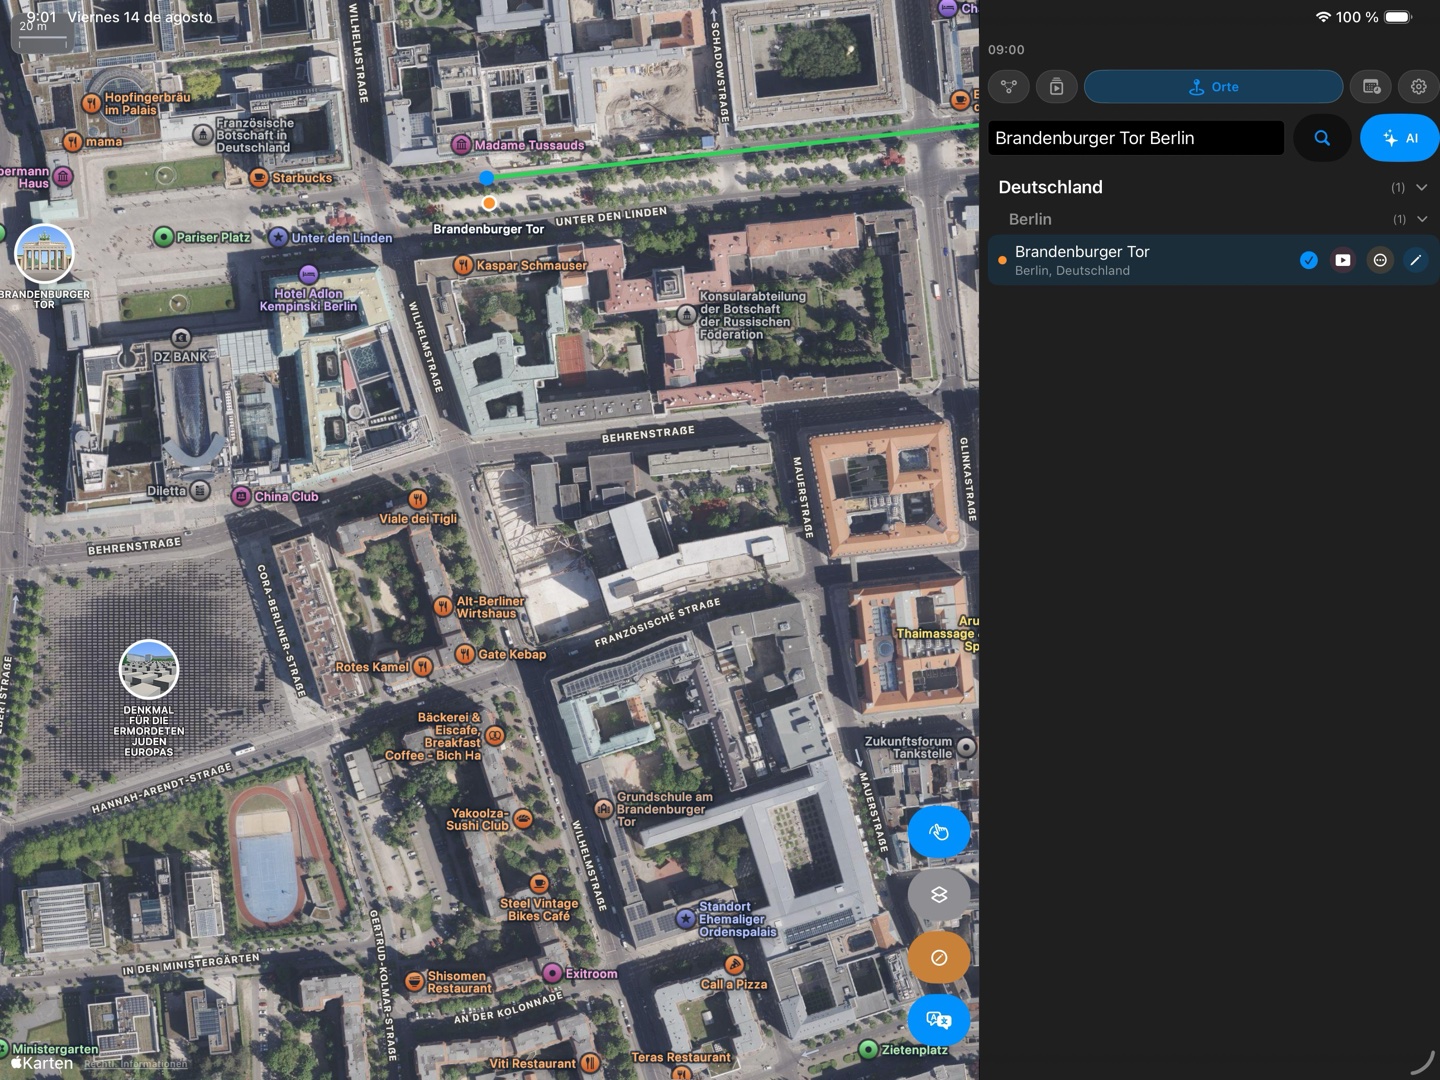
Task: Select the Shisomen Restaurant pin
Action: pyautogui.click(x=414, y=981)
